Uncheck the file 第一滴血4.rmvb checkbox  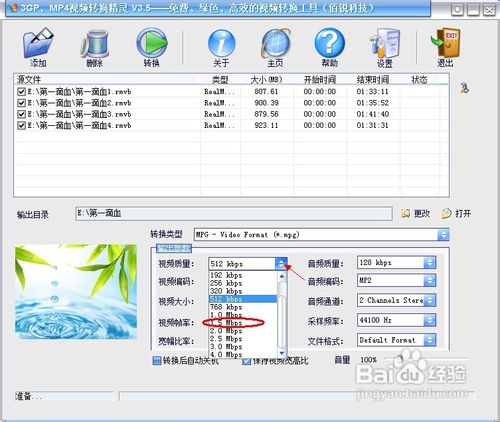click(21, 125)
